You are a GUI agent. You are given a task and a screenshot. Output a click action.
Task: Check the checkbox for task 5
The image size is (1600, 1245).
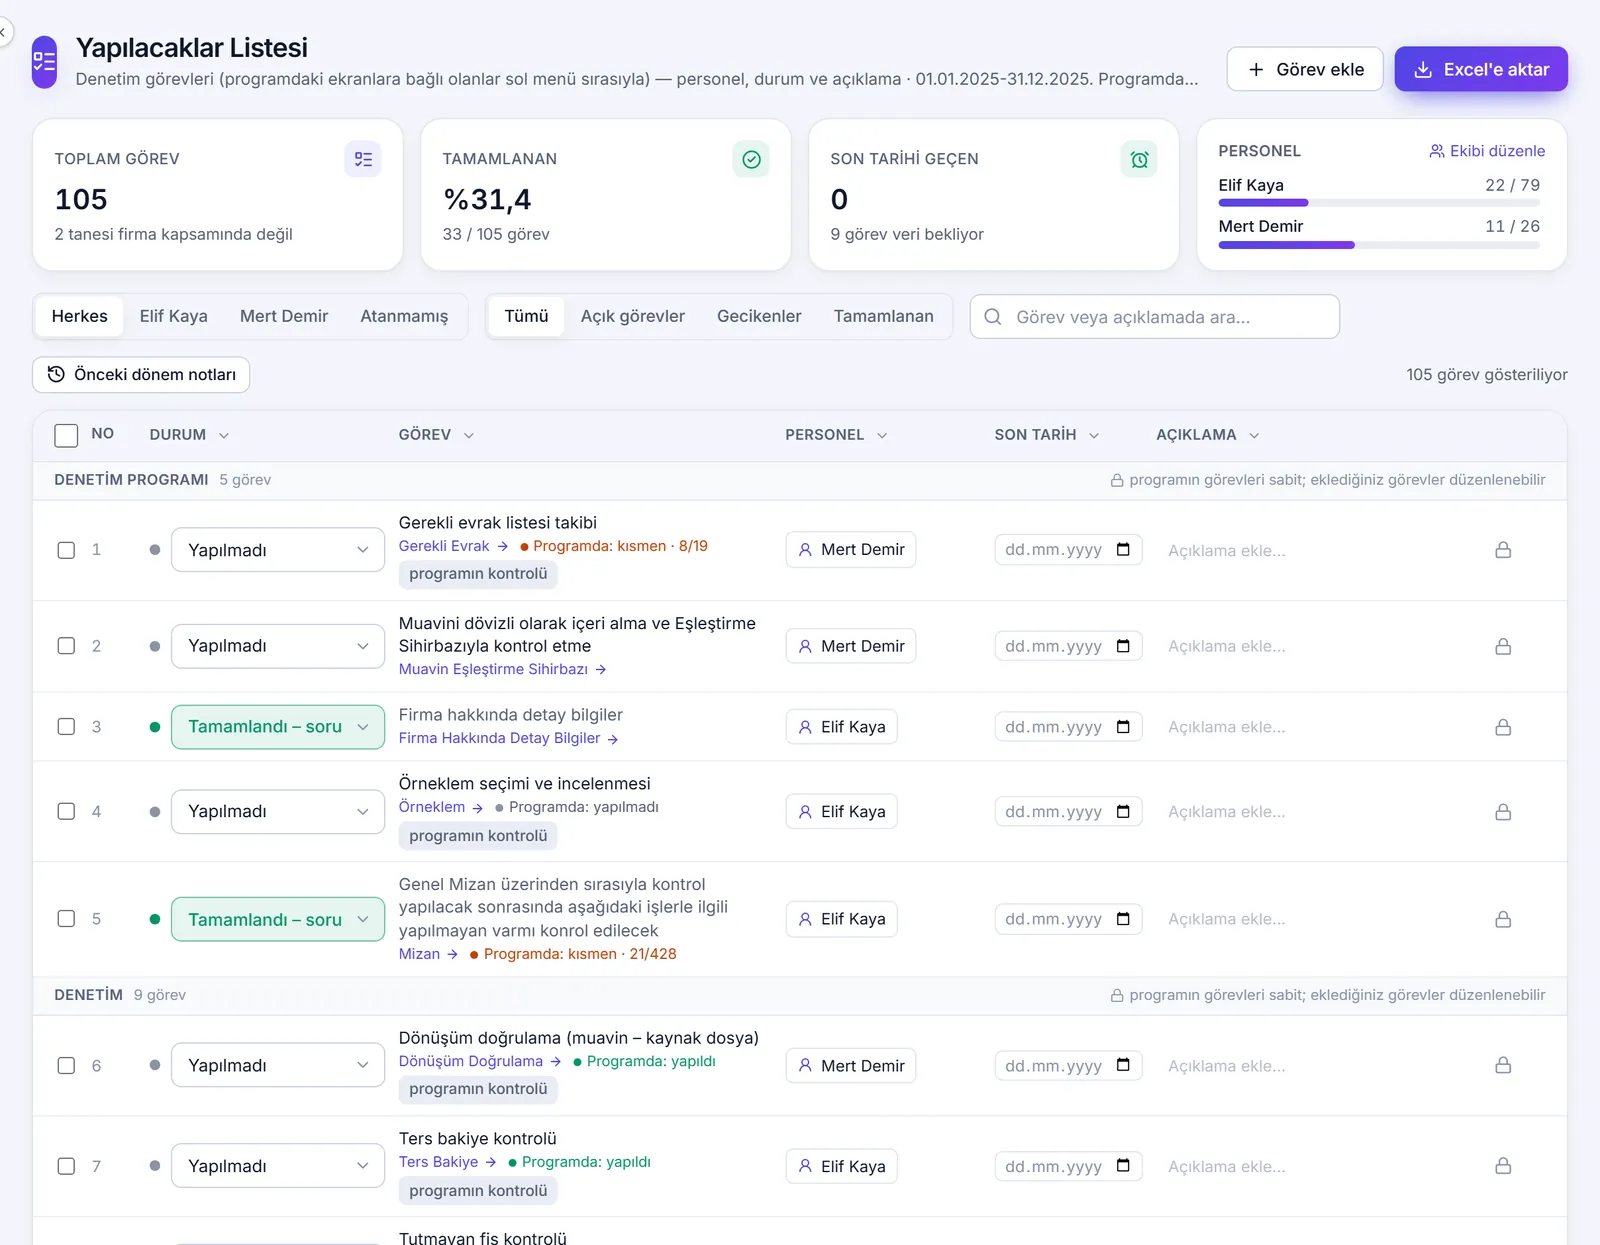coord(66,919)
